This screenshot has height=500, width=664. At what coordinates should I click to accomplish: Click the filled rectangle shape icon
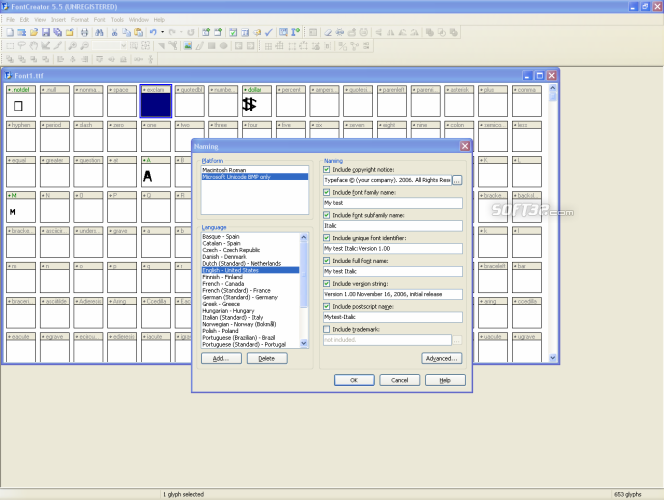pyautogui.click(x=212, y=46)
